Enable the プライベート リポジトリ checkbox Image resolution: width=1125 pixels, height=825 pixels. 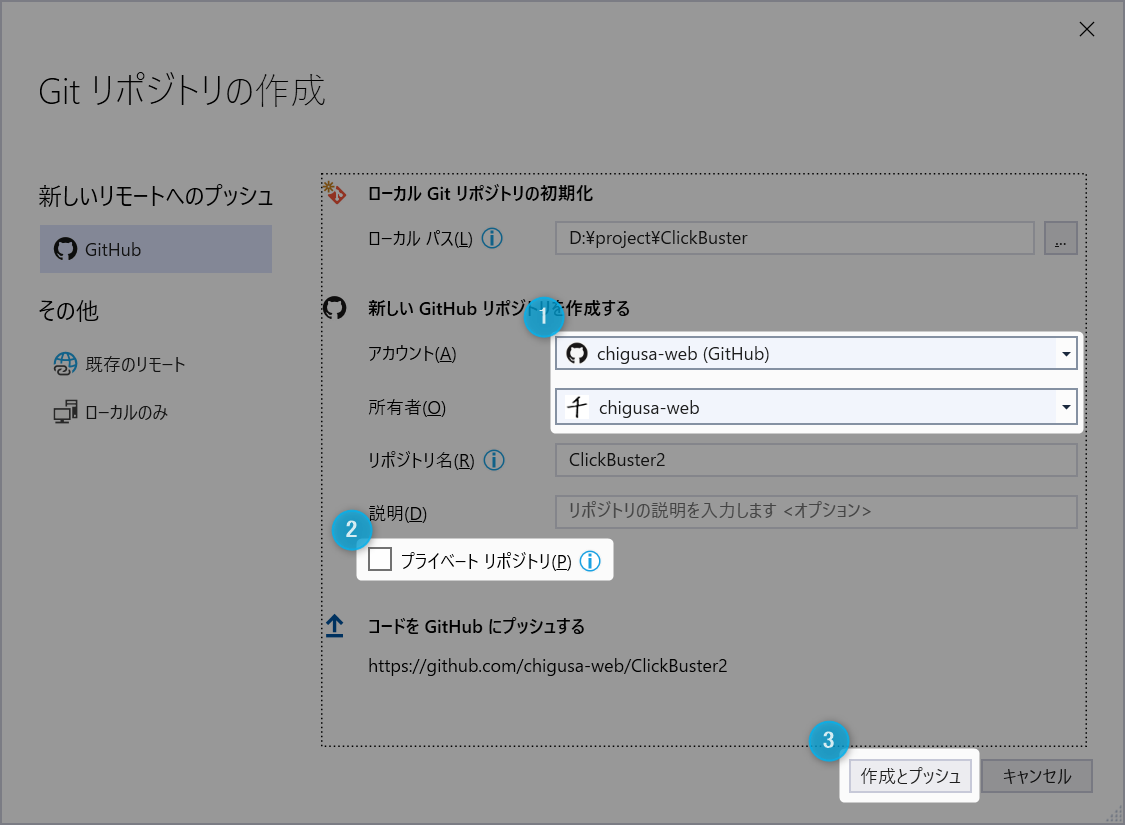pyautogui.click(x=380, y=559)
